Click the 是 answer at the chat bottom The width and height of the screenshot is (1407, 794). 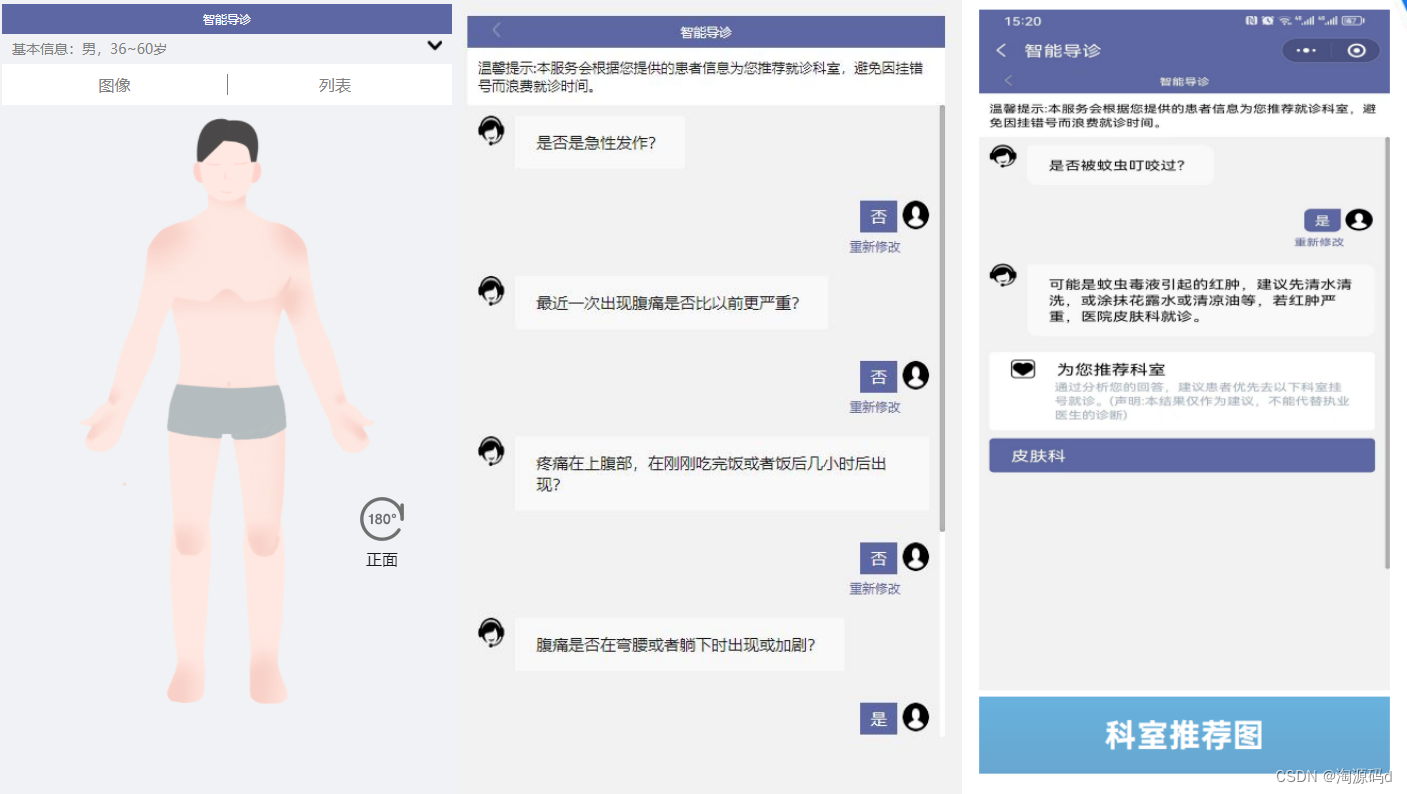(x=877, y=718)
